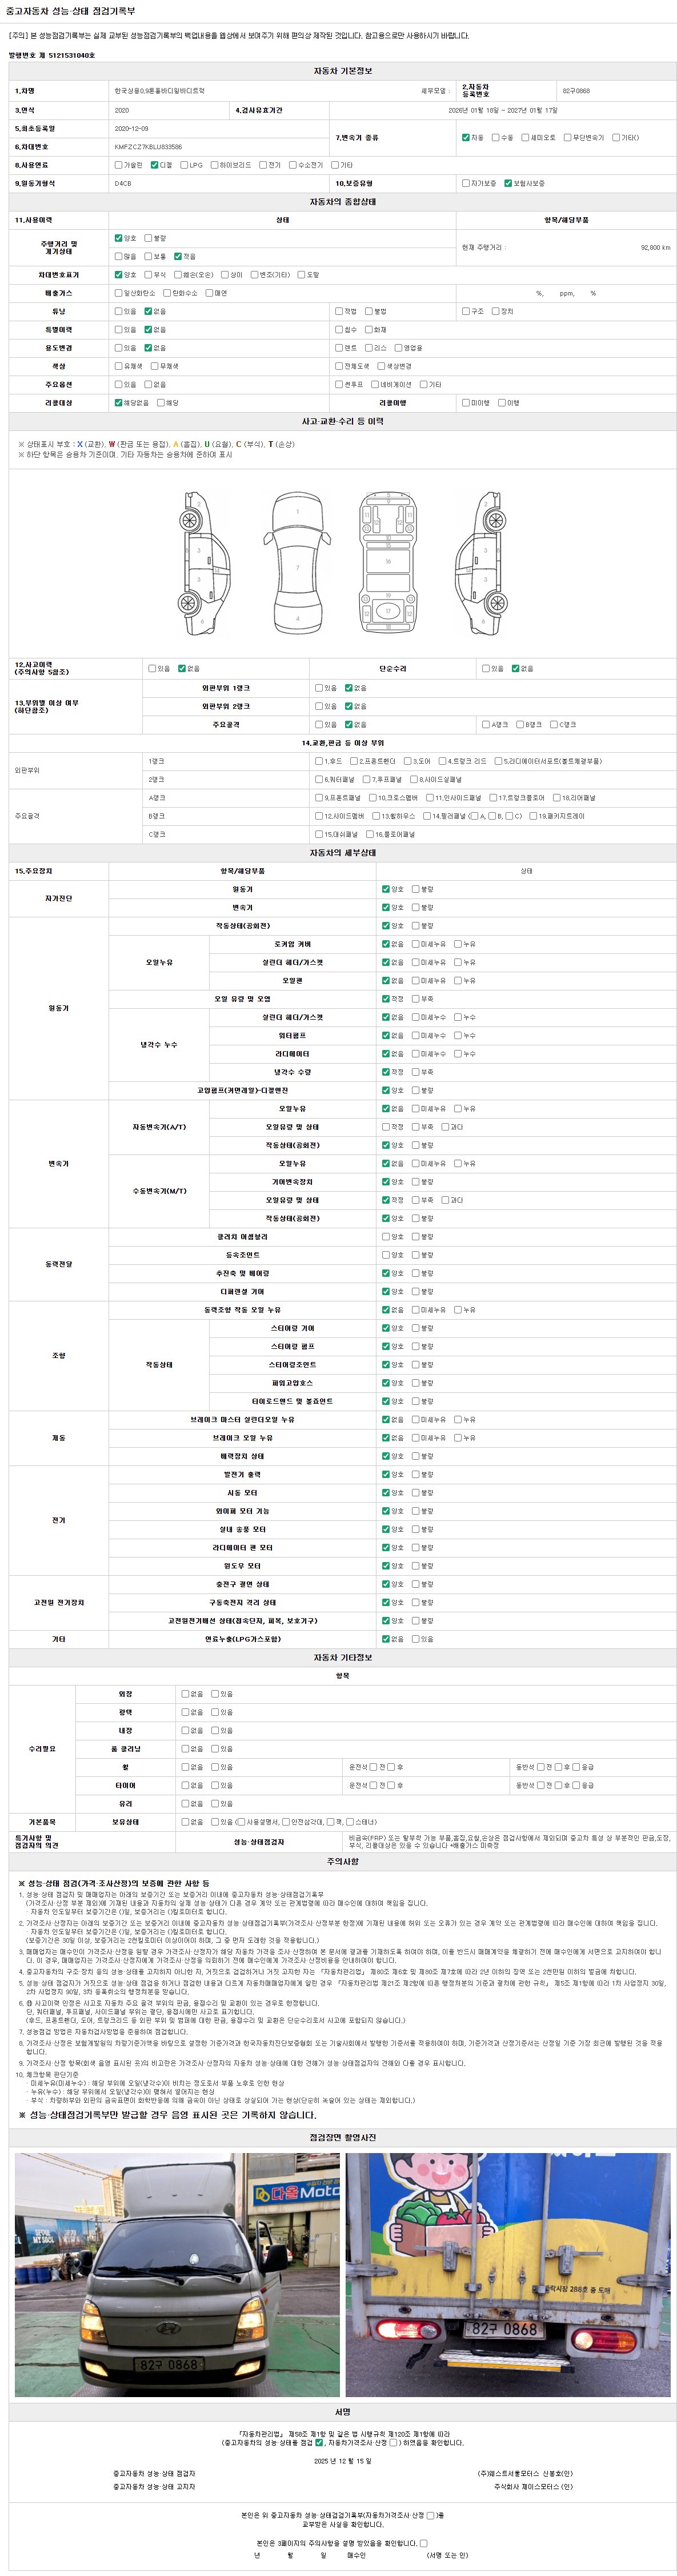Tick the 썬루프 option checkbox

(339, 384)
